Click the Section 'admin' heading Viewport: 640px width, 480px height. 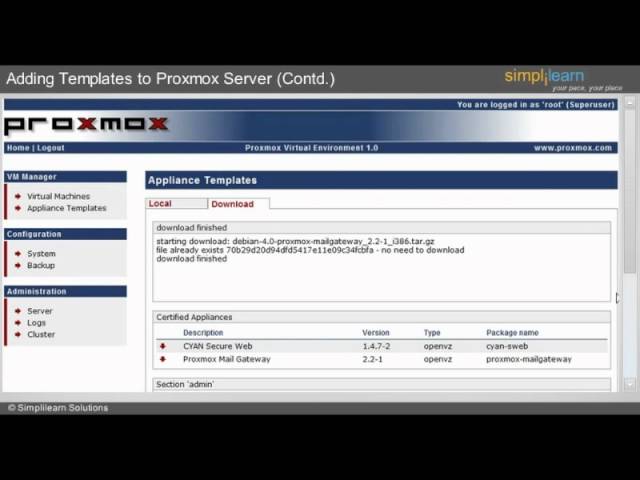(382, 384)
